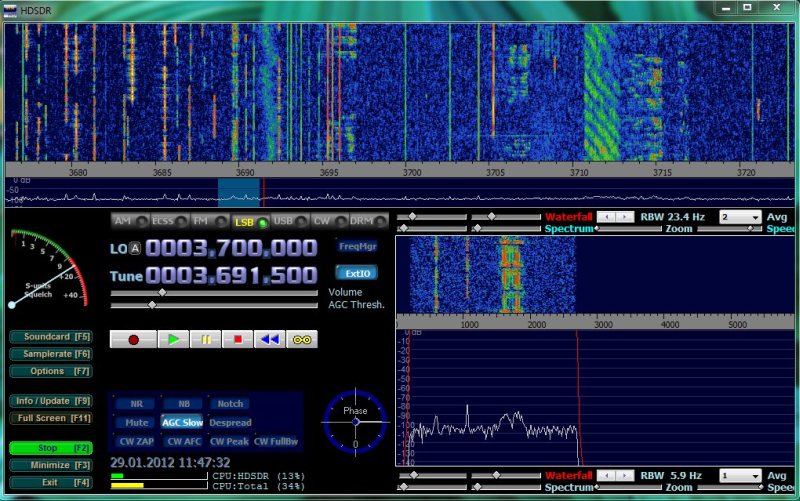Open Options [F7] menu

click(x=51, y=371)
